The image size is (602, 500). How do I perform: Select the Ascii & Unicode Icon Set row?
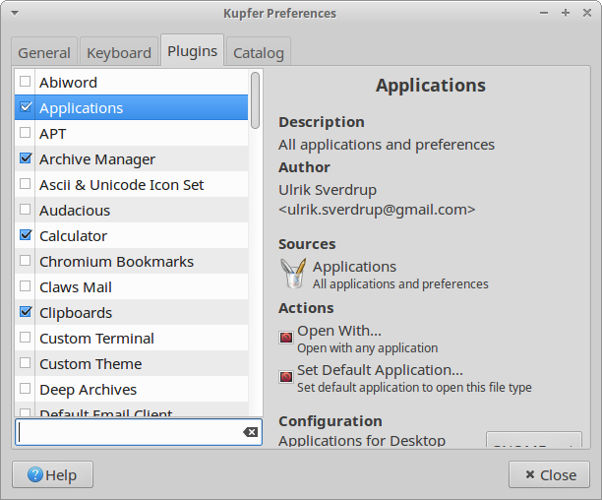pyautogui.click(x=131, y=184)
